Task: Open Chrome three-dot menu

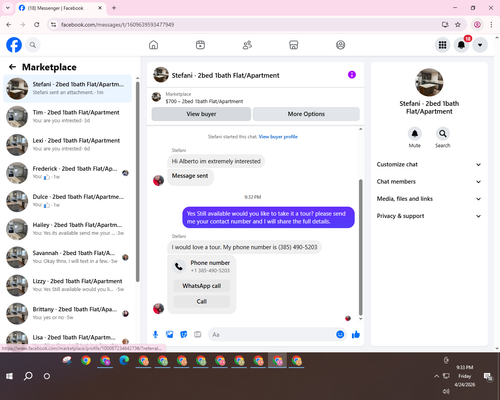Action: click(491, 25)
